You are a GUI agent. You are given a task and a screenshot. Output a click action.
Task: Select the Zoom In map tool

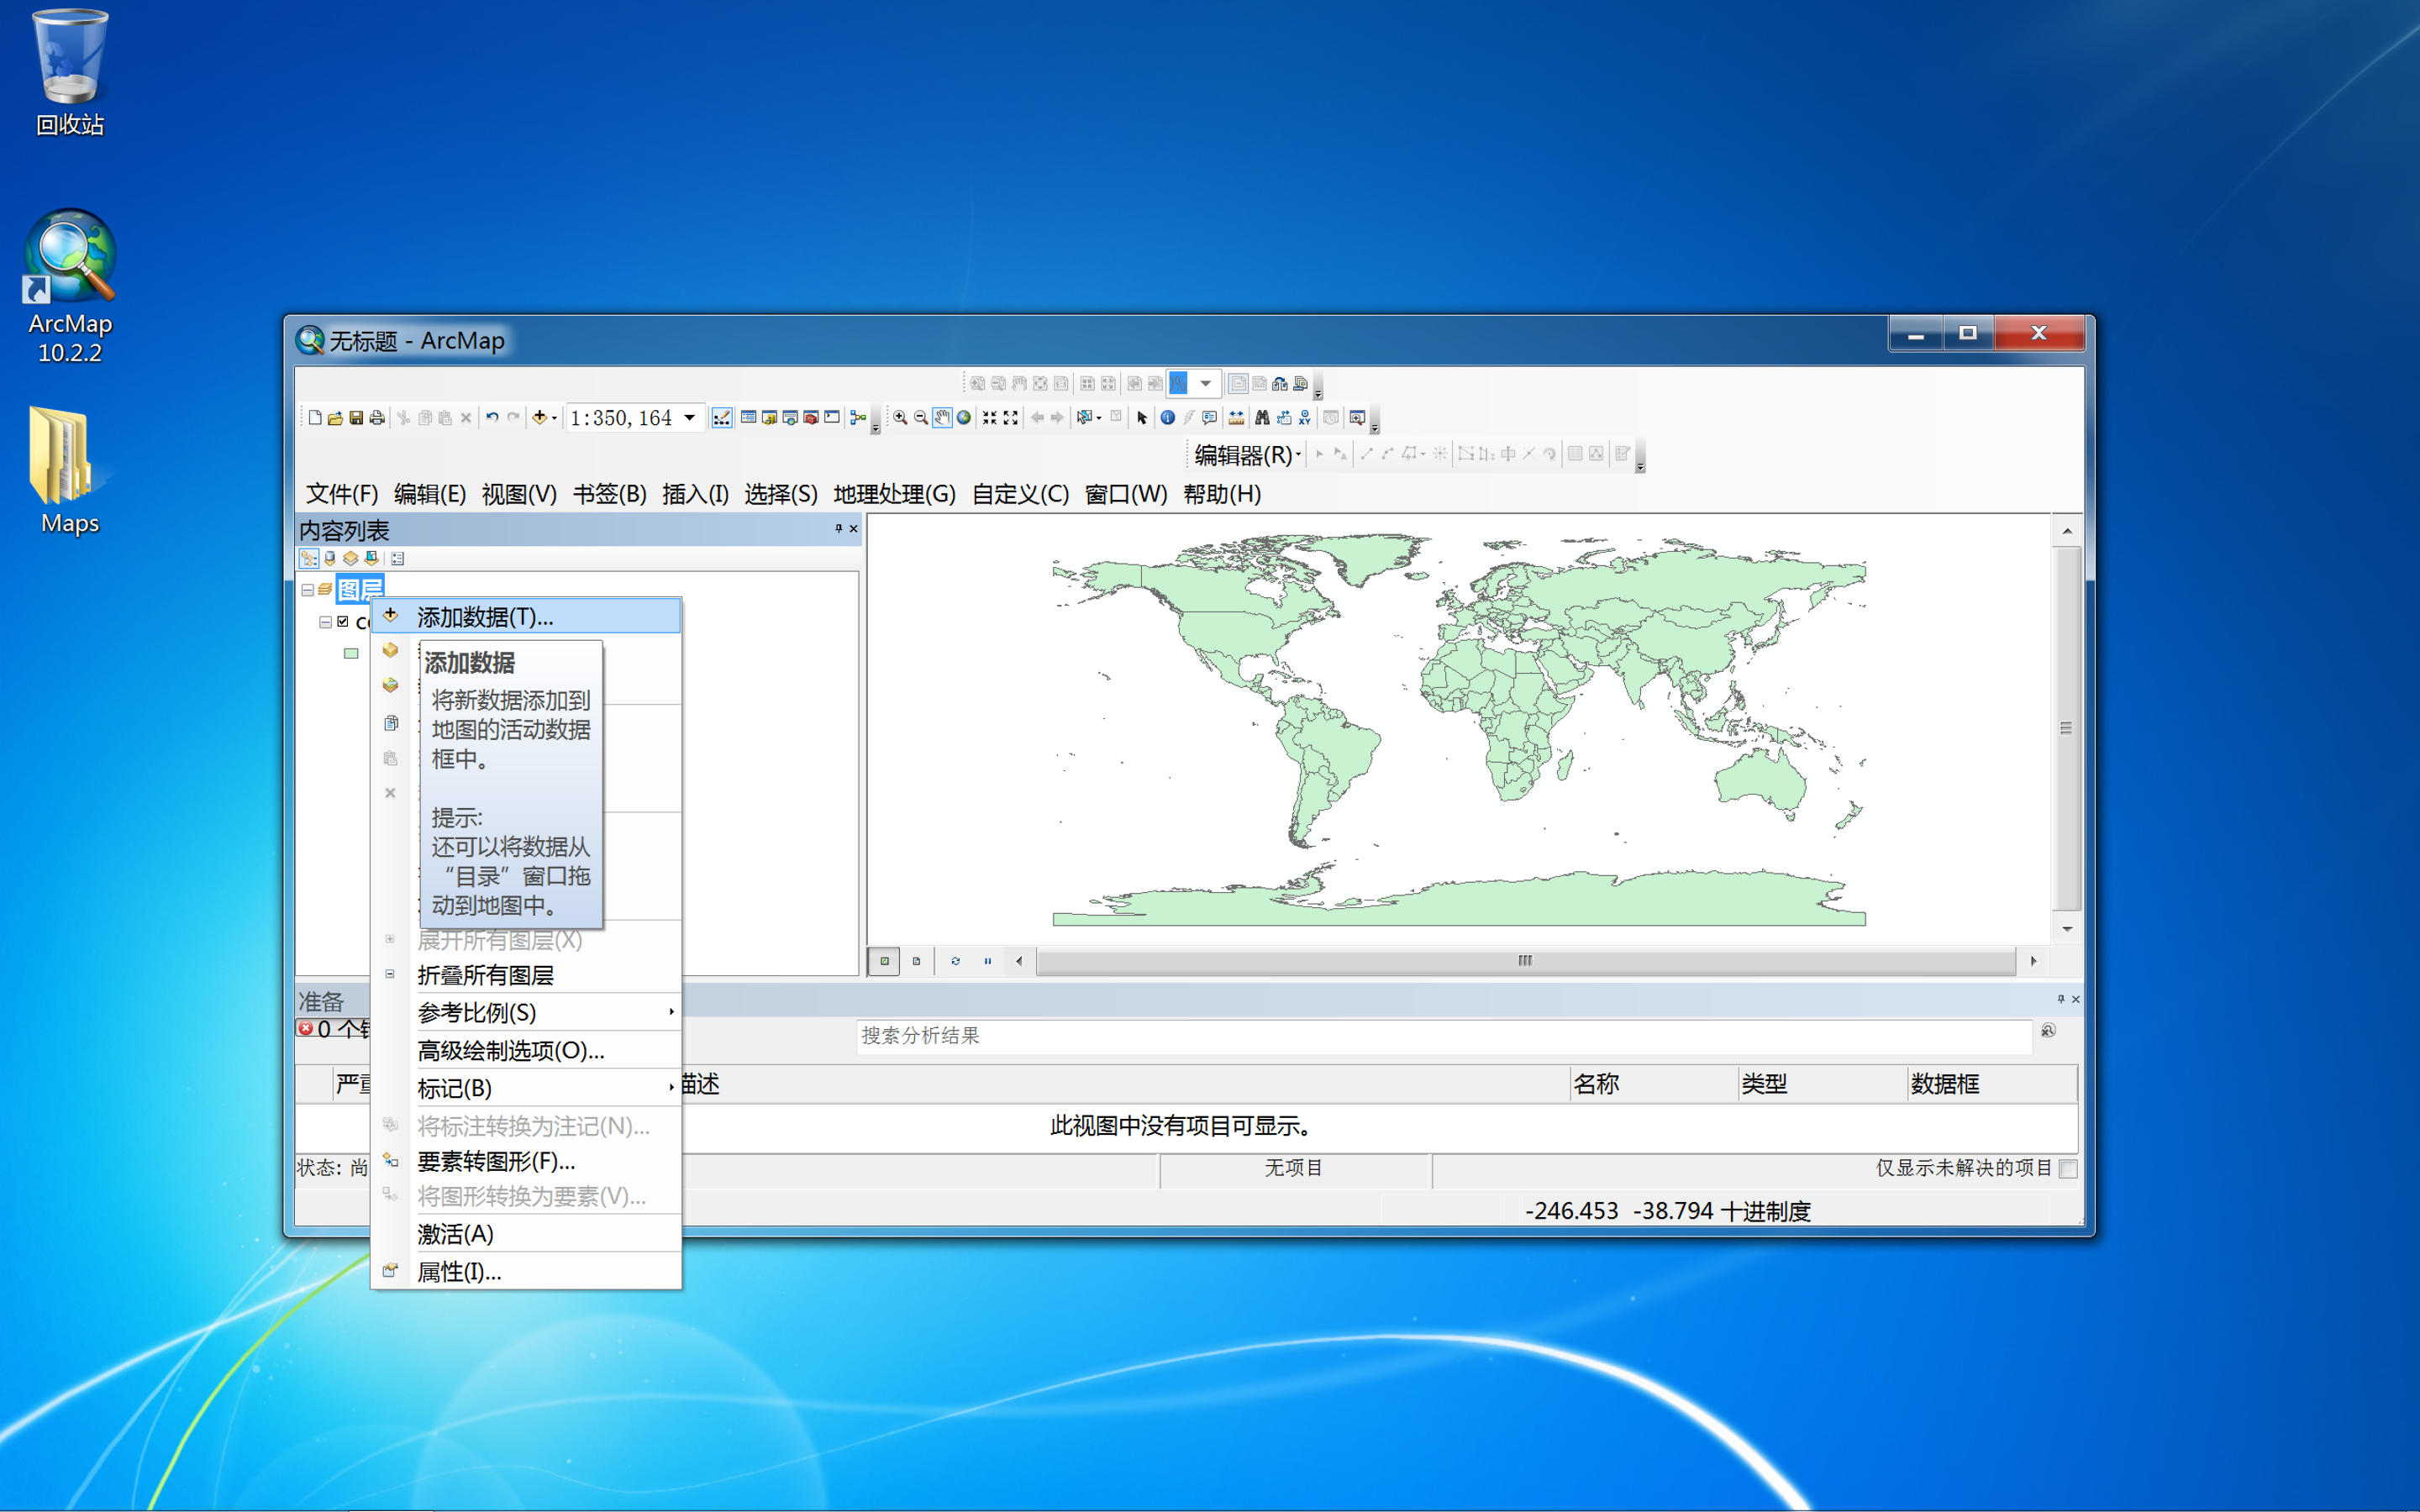900,418
